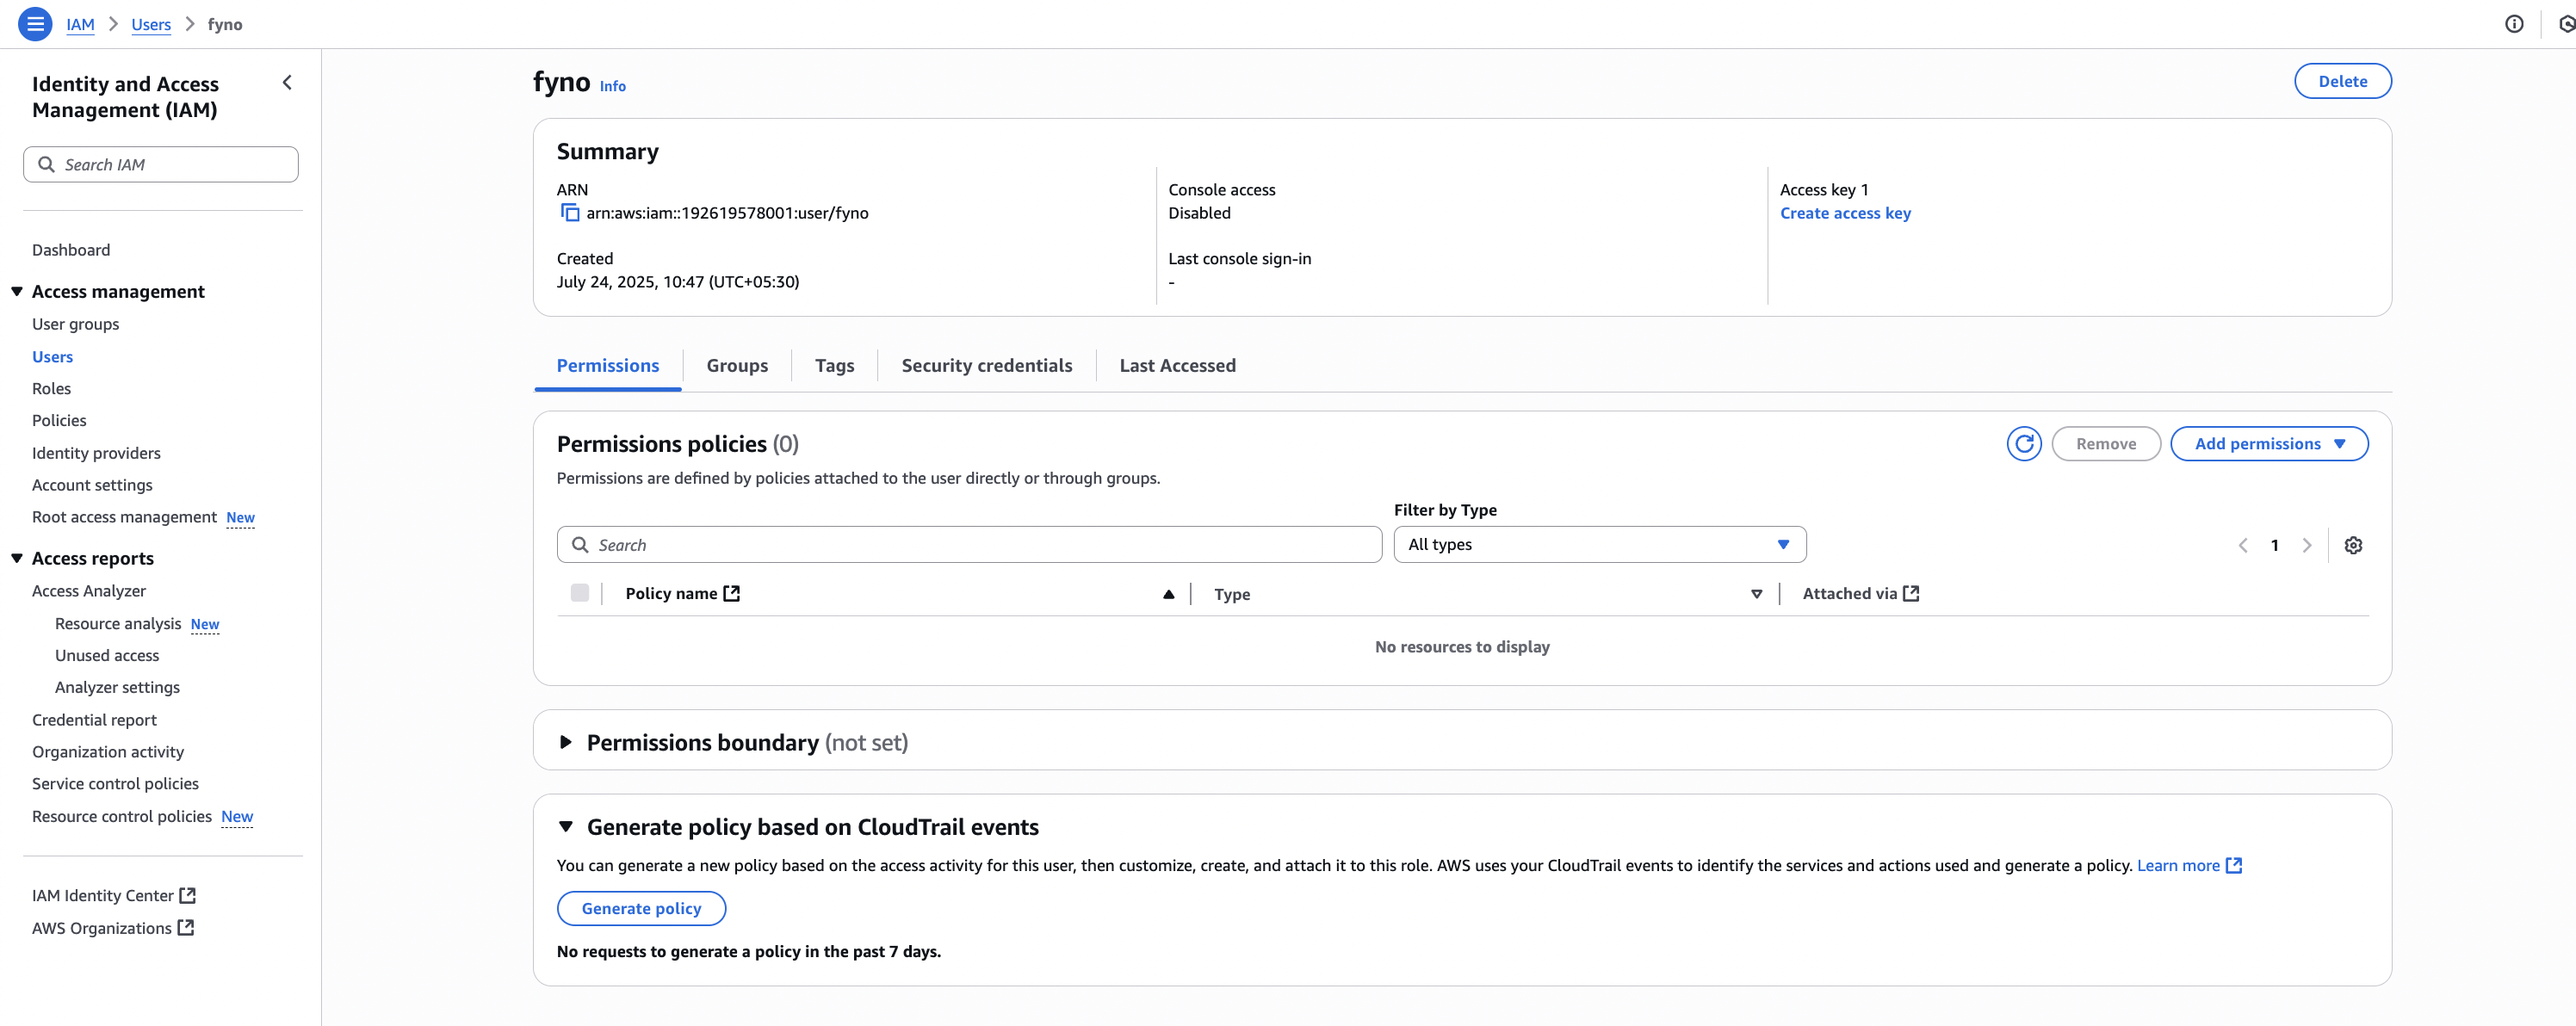The height and width of the screenshot is (1026, 2576).
Task: Click the Create access key link
Action: click(x=1844, y=213)
